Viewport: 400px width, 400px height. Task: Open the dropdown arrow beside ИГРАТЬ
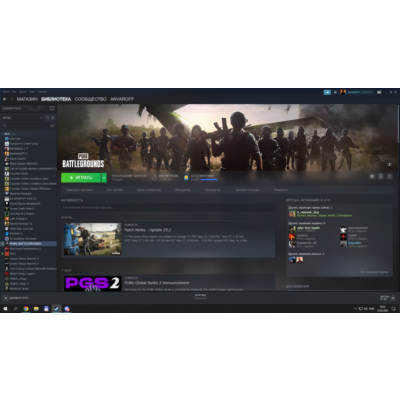point(104,178)
